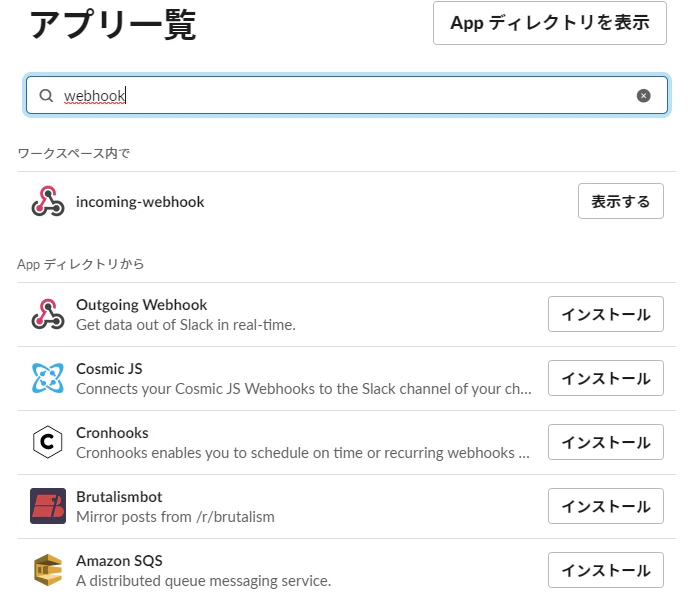
Task: Click the Amazon SQS icon
Action: click(48, 570)
